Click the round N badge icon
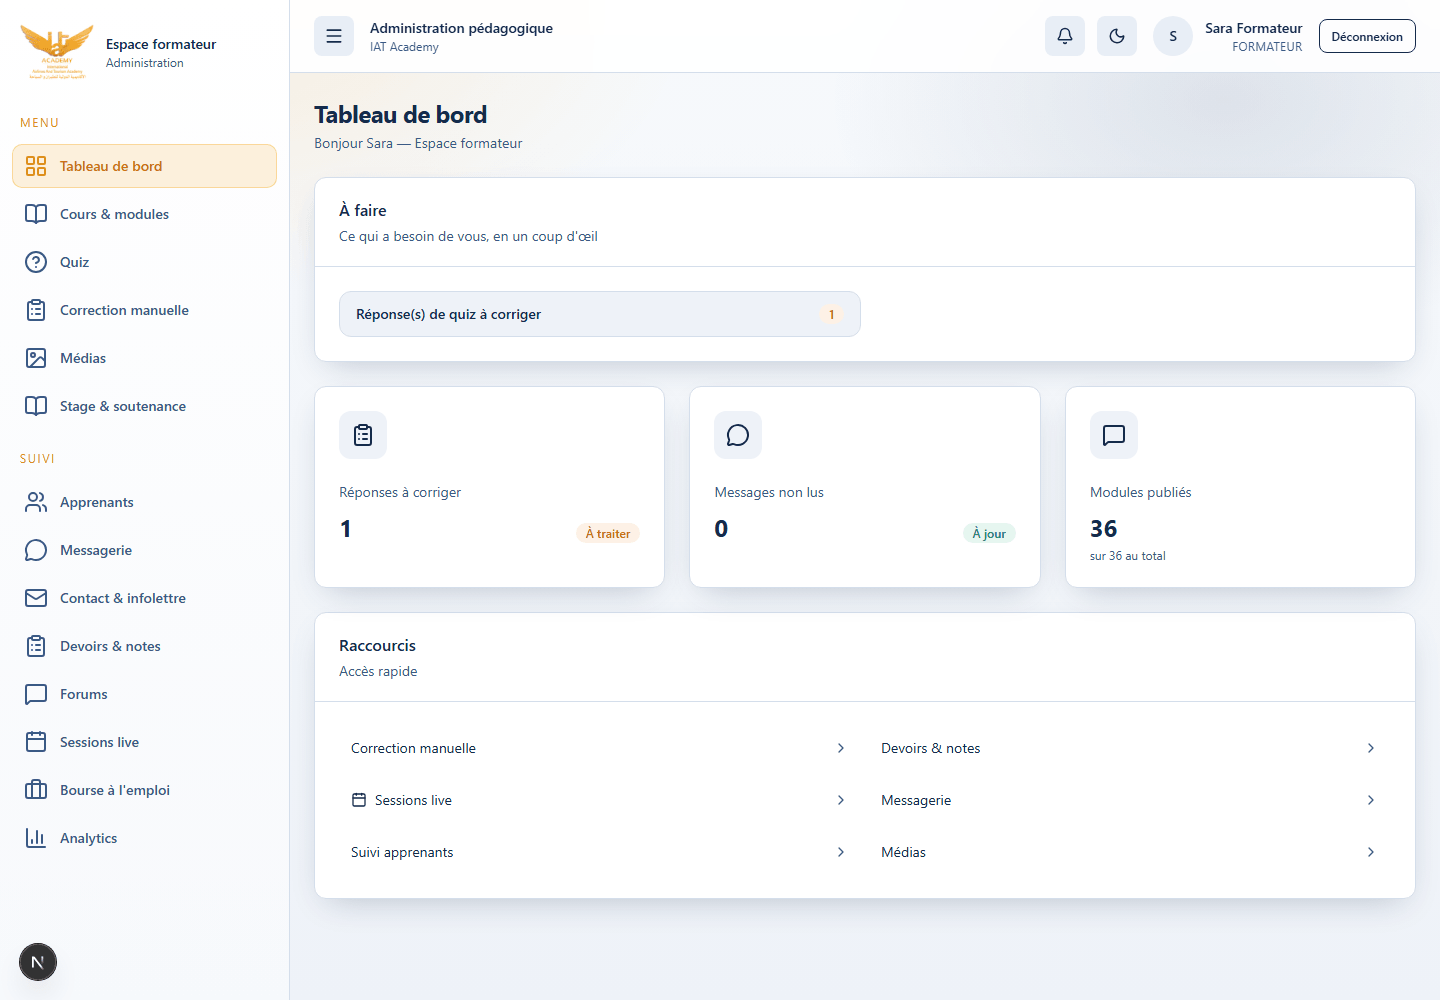This screenshot has width=1440, height=1000. pos(38,962)
